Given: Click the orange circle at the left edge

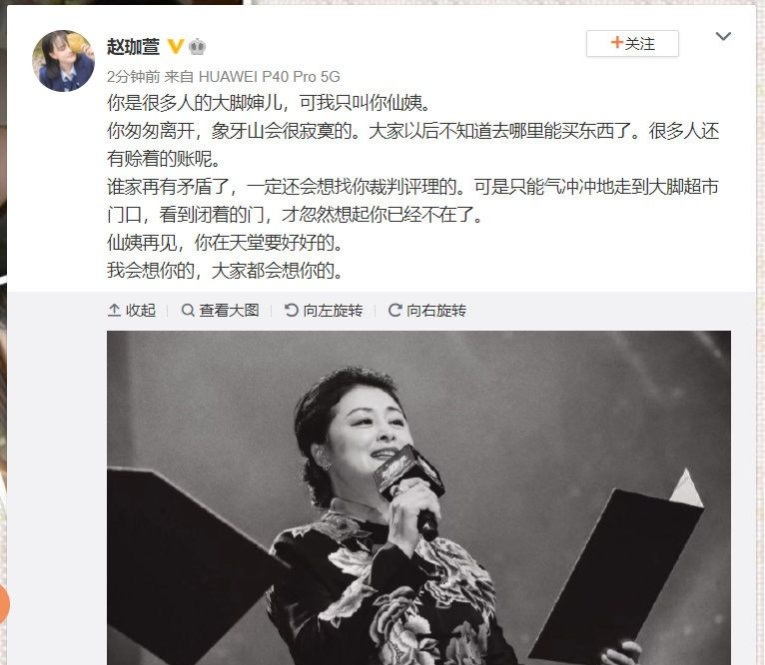Looking at the screenshot, I should [x=3, y=604].
